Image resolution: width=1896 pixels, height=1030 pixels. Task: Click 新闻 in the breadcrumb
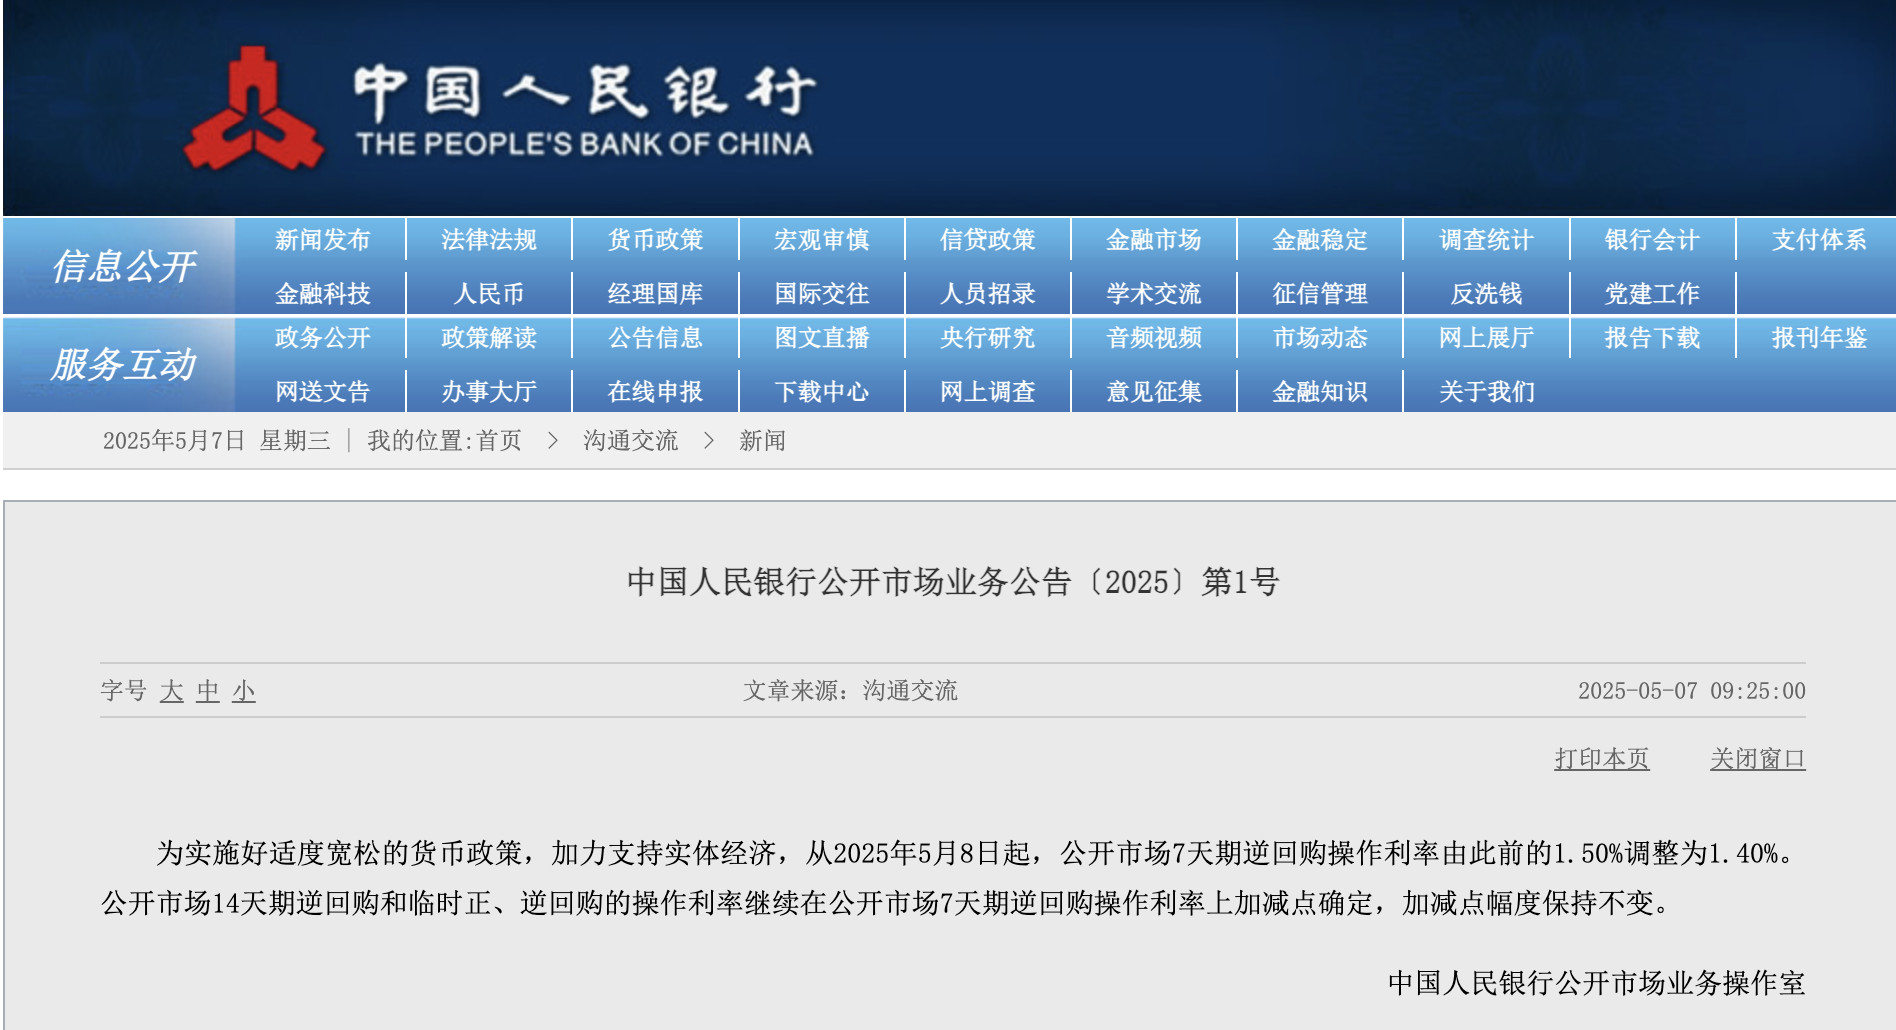(x=762, y=441)
